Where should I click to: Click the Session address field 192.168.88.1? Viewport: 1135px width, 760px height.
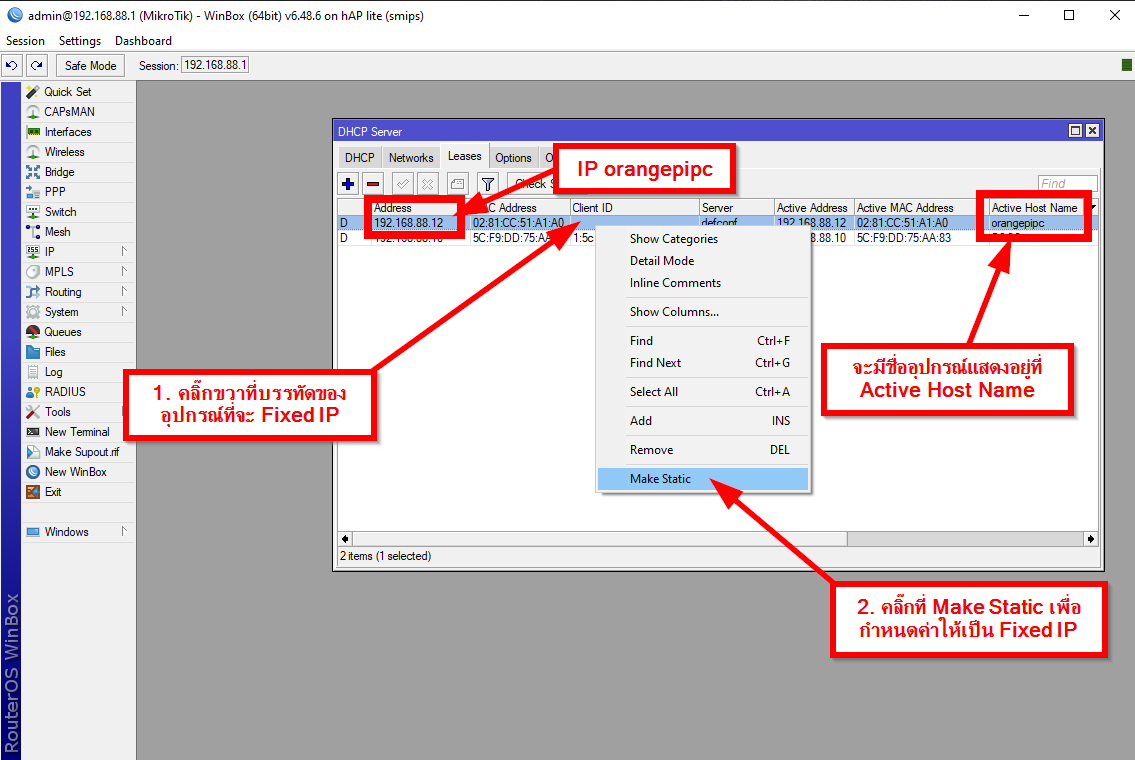[x=214, y=65]
